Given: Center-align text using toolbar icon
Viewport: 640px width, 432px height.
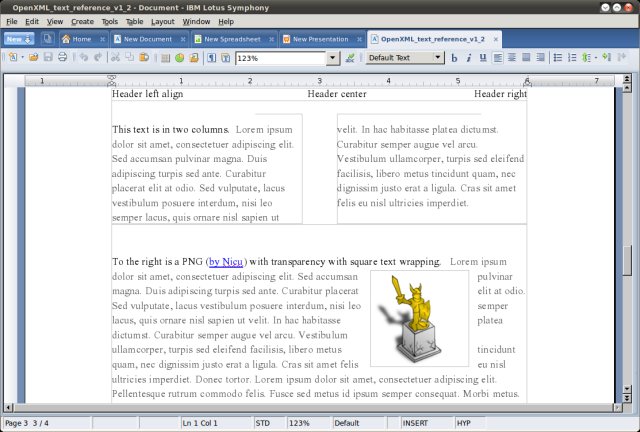Looking at the screenshot, I should 511,58.
